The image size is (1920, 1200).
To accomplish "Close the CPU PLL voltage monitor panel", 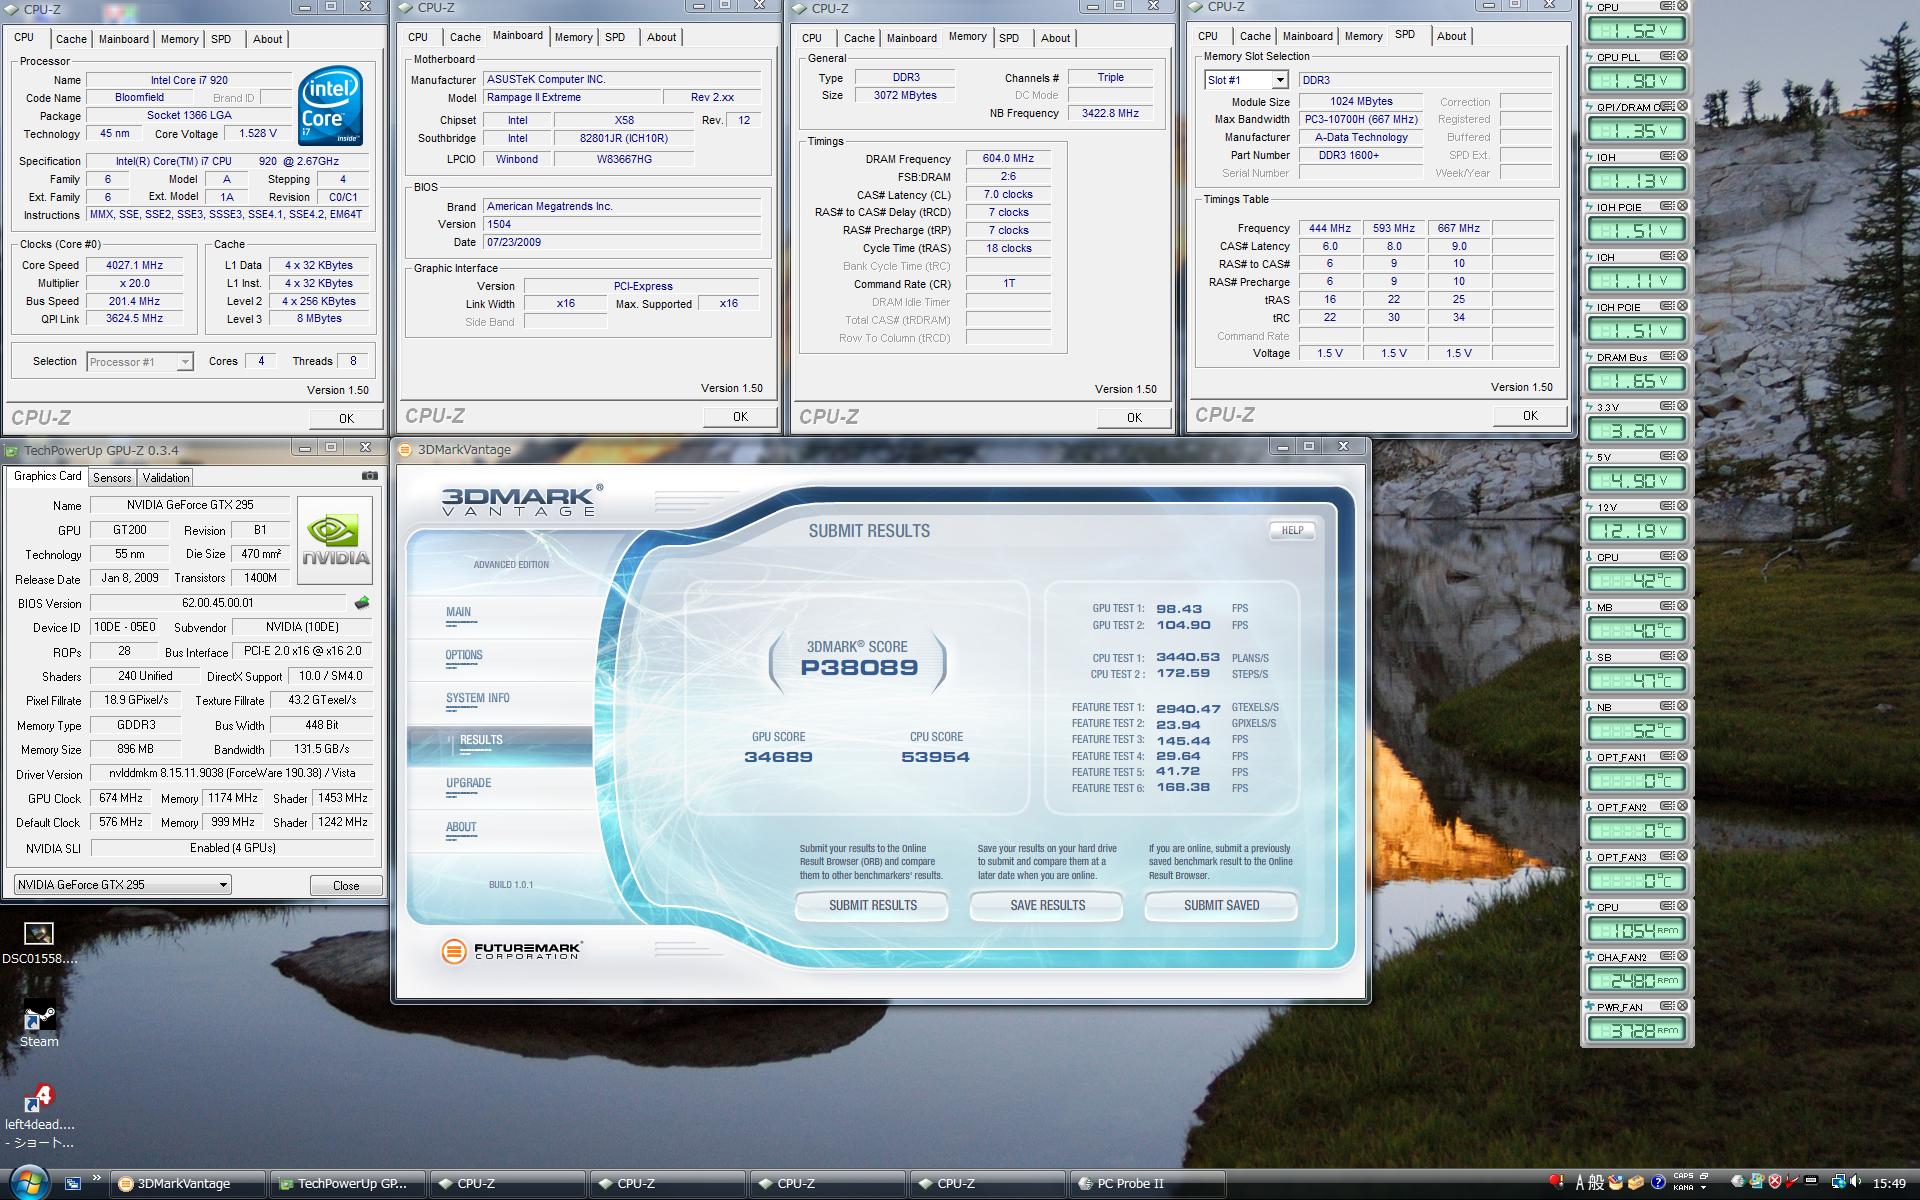I will pyautogui.click(x=1682, y=56).
